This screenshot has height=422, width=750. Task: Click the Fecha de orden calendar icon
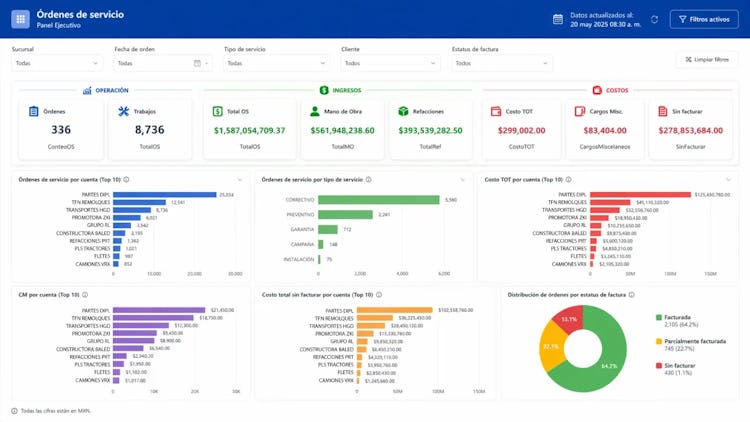[x=197, y=63]
